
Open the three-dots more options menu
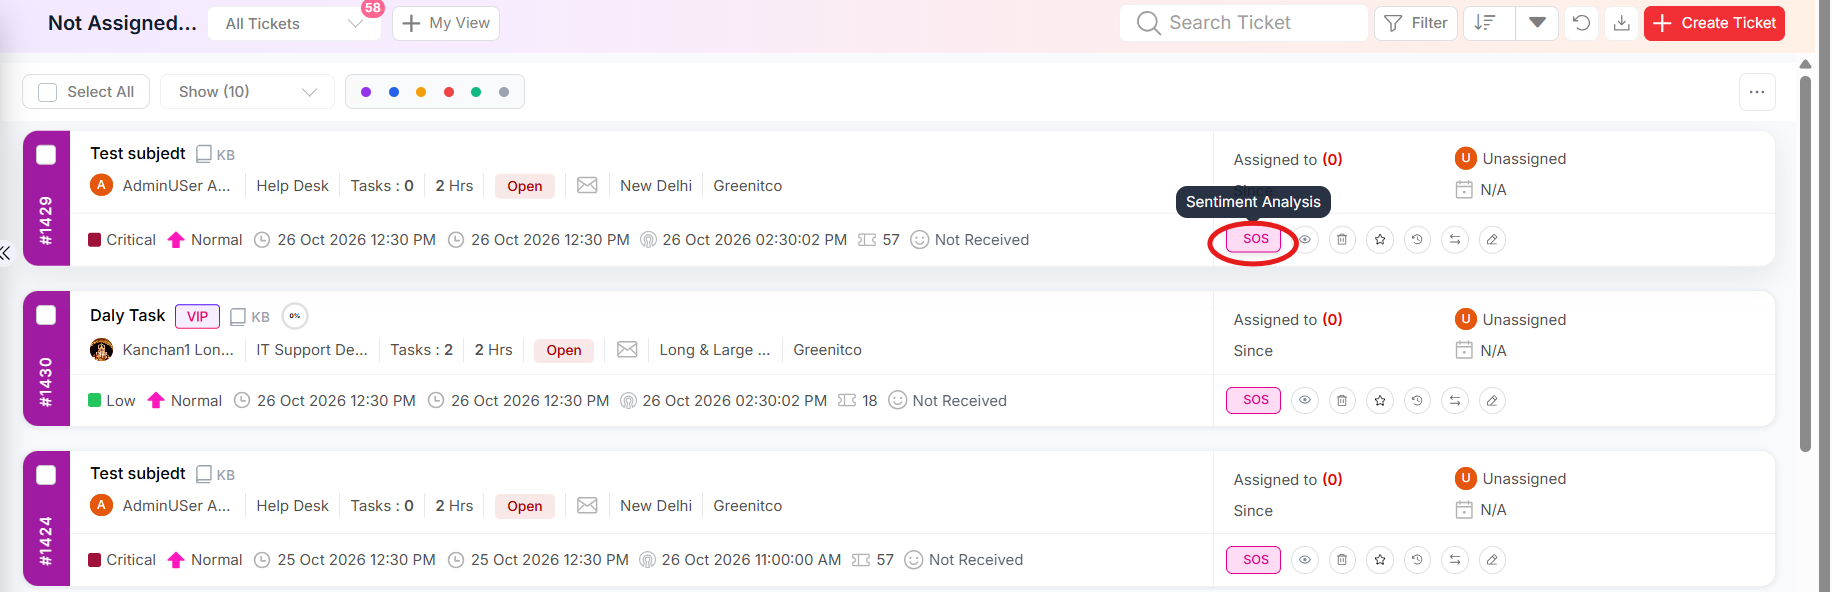(x=1757, y=92)
